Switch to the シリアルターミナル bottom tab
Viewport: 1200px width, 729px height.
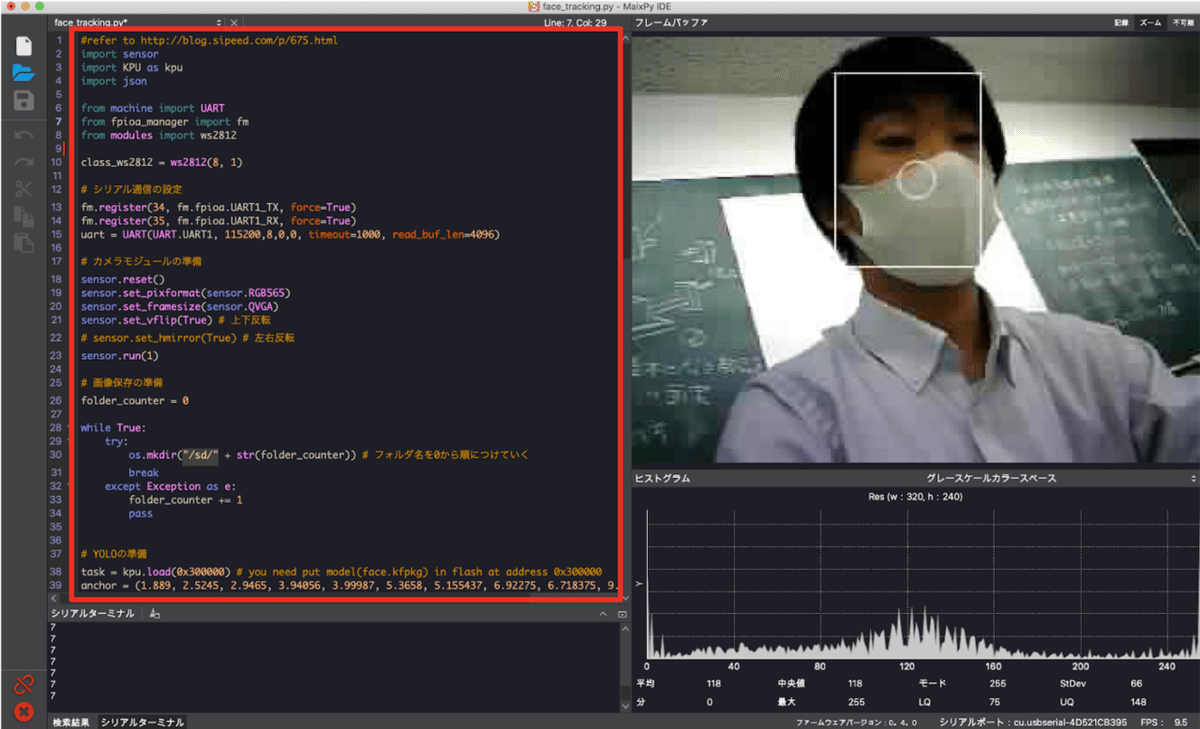142,721
